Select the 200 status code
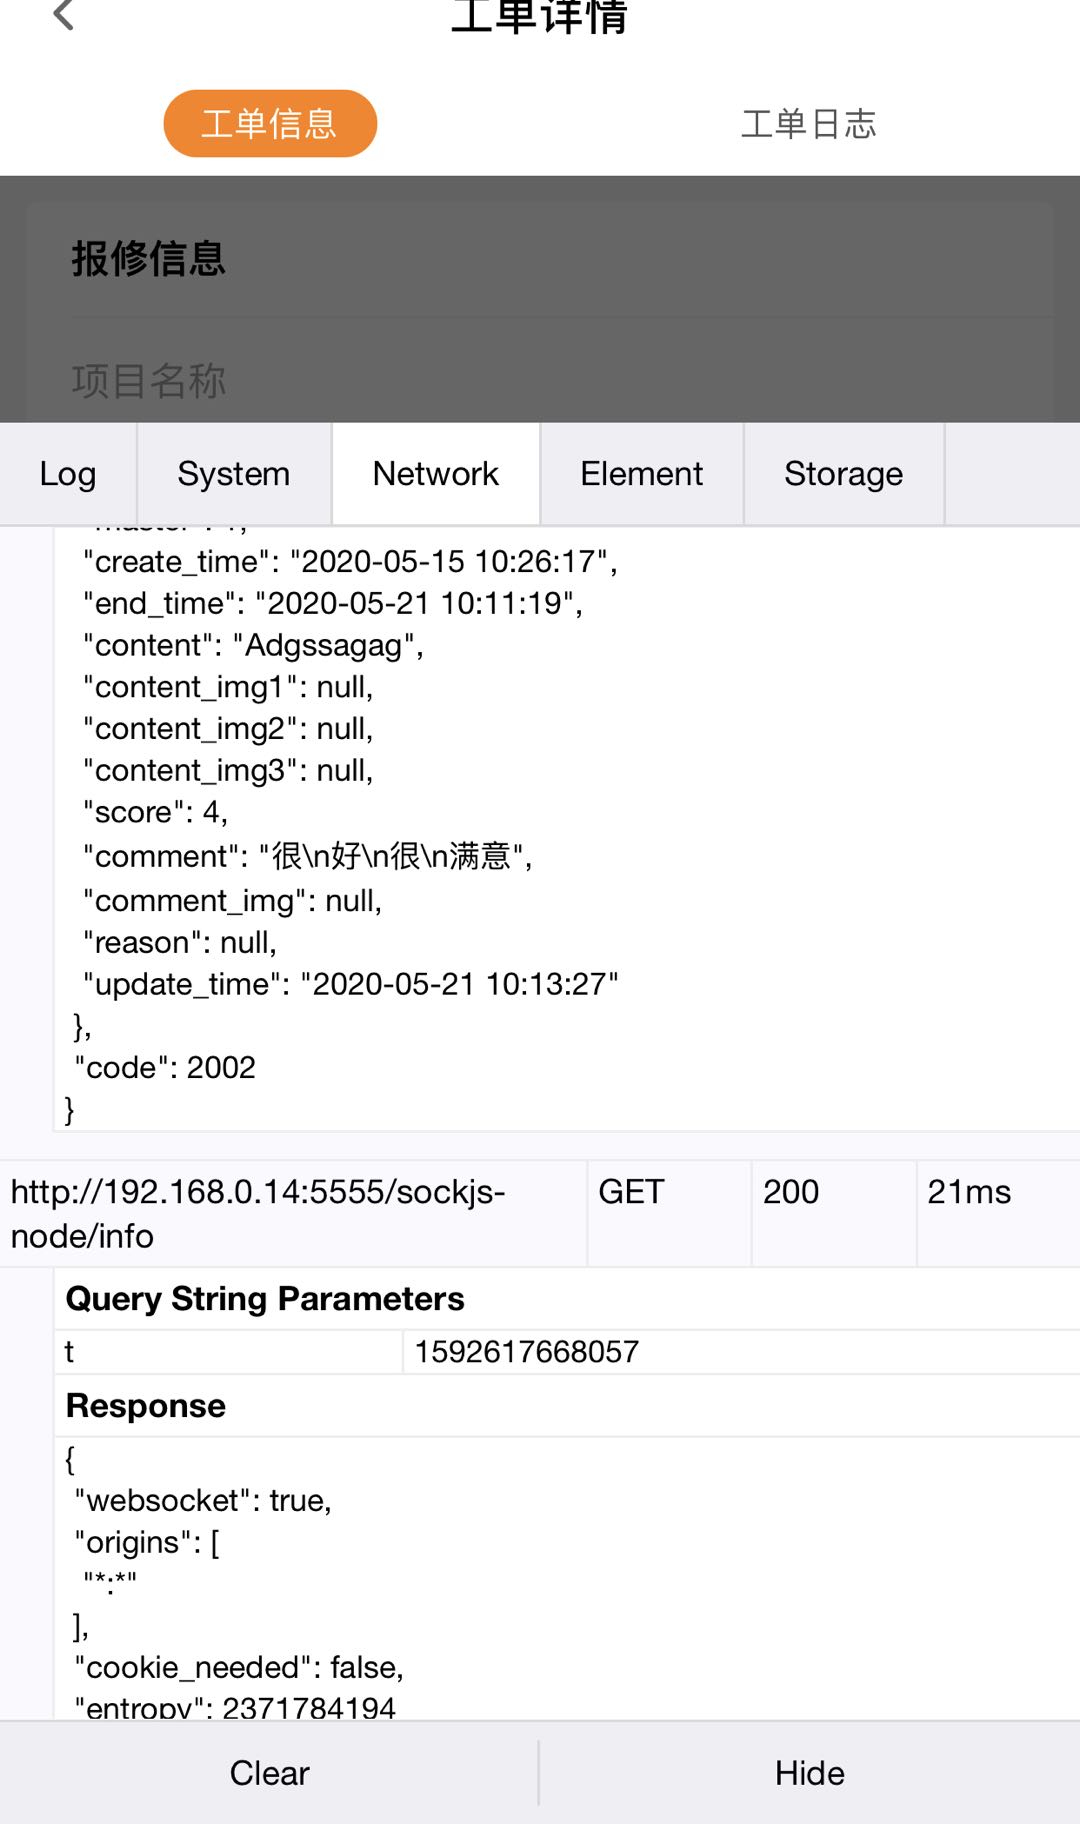1080x1824 pixels. click(x=792, y=1191)
